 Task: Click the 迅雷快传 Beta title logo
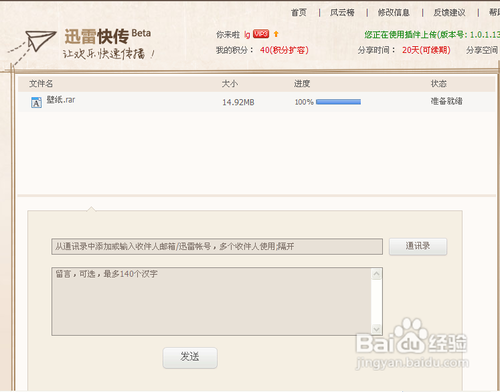(107, 36)
